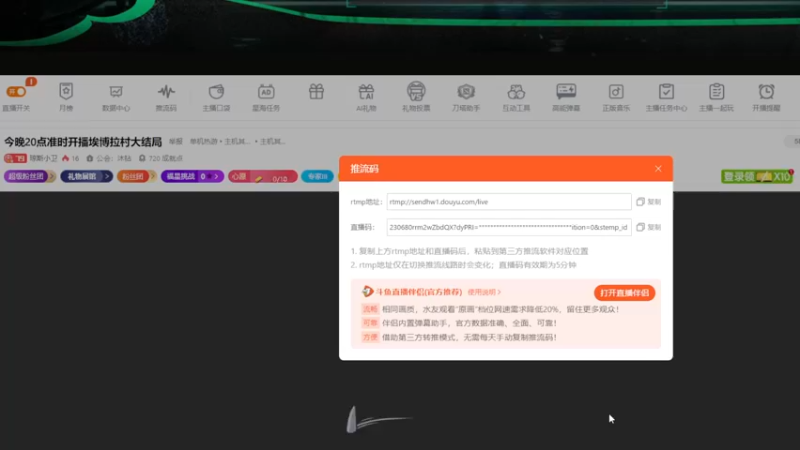Click the rtmp地址 input field
The image size is (800, 450).
tap(509, 202)
